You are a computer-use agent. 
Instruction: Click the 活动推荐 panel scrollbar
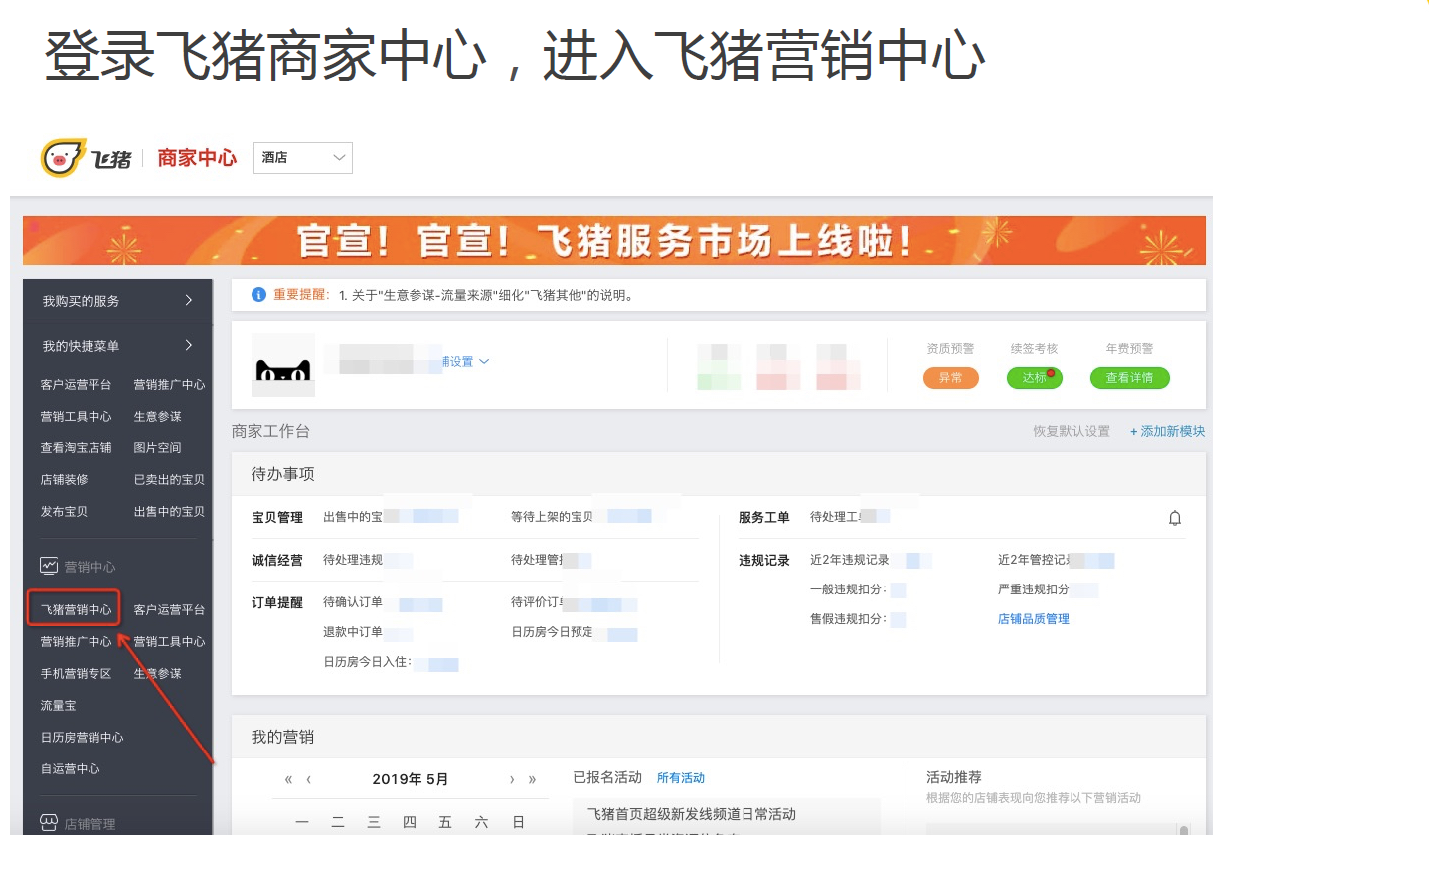[1184, 829]
